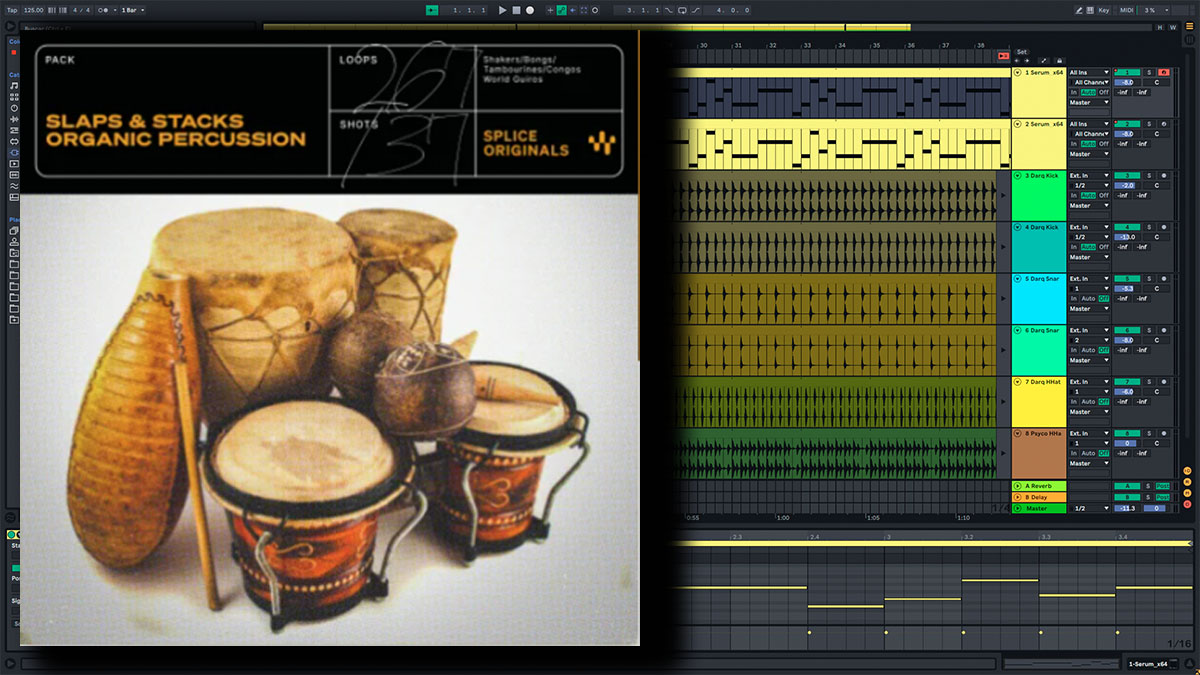This screenshot has width=1200, height=675.
Task: Unfold the B Delay return track
Action: pyautogui.click(x=1018, y=497)
